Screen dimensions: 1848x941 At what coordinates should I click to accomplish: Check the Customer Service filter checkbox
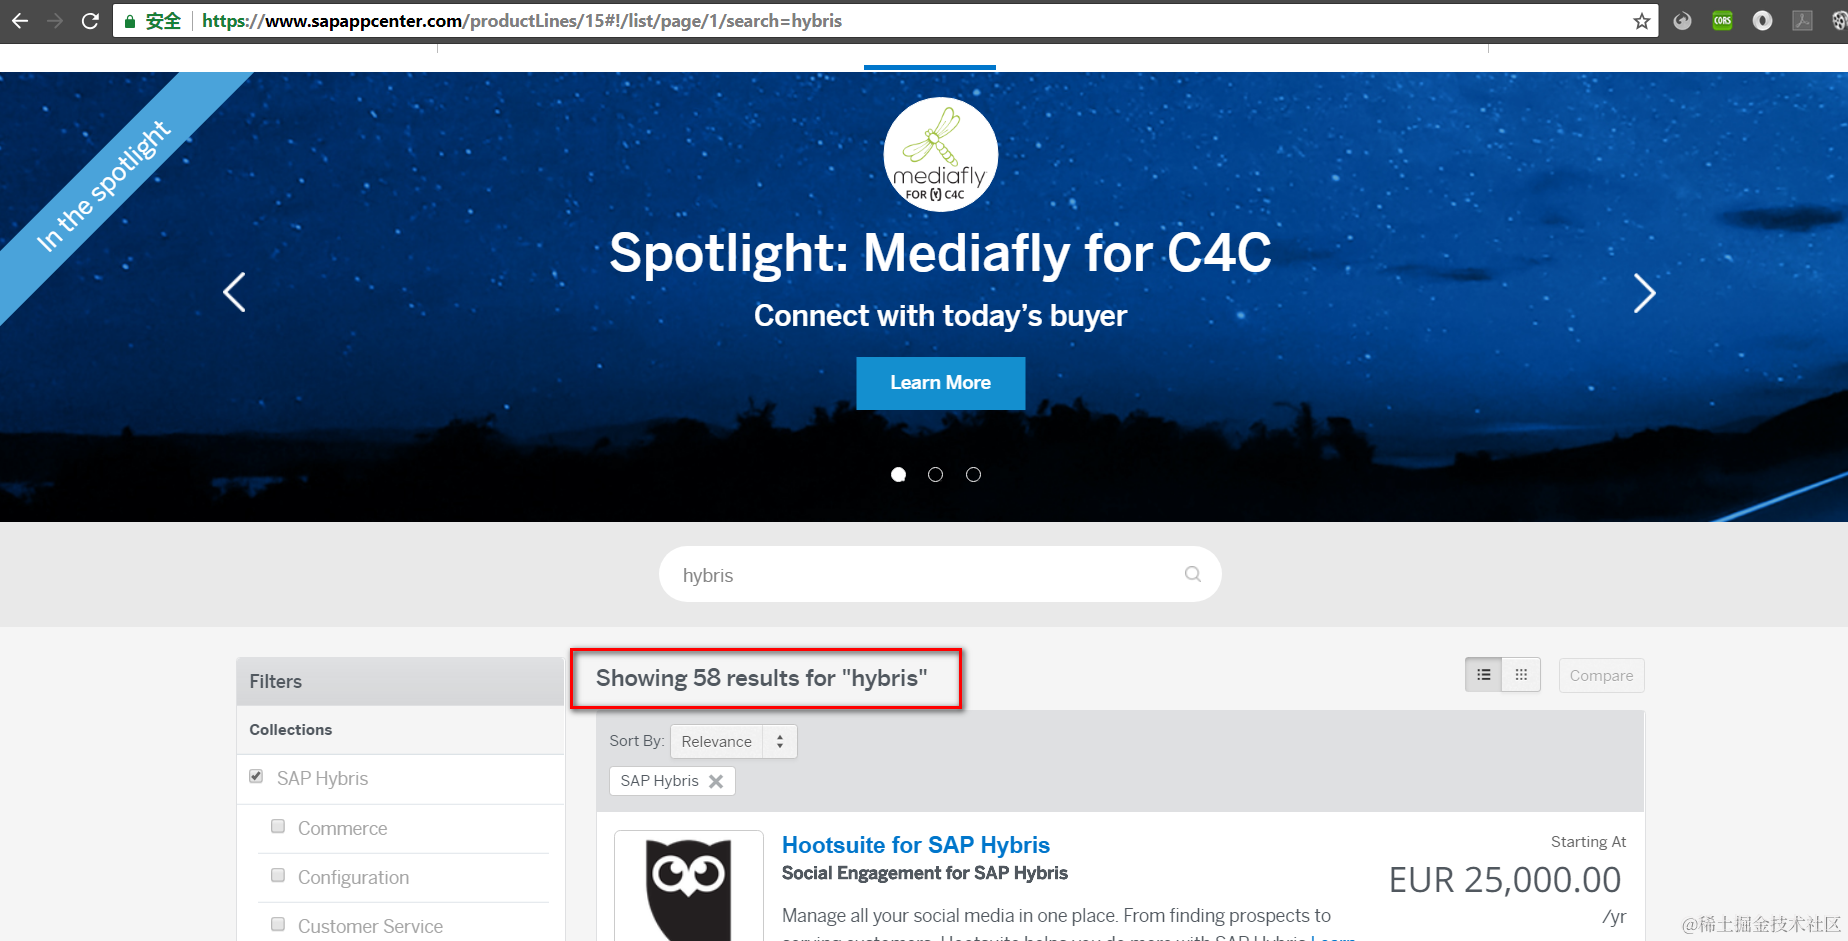pyautogui.click(x=278, y=924)
